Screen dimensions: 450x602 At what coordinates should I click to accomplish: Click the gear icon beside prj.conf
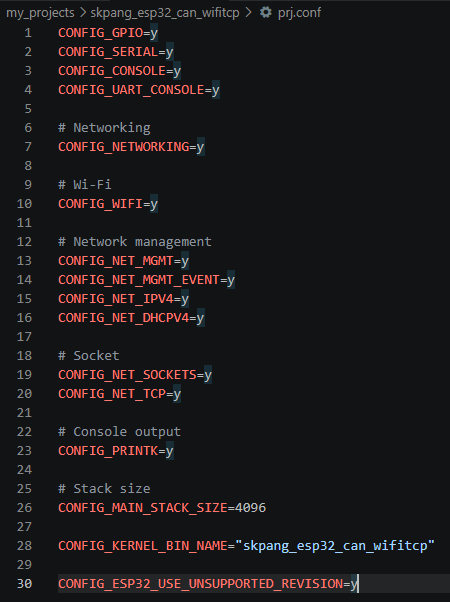[265, 12]
